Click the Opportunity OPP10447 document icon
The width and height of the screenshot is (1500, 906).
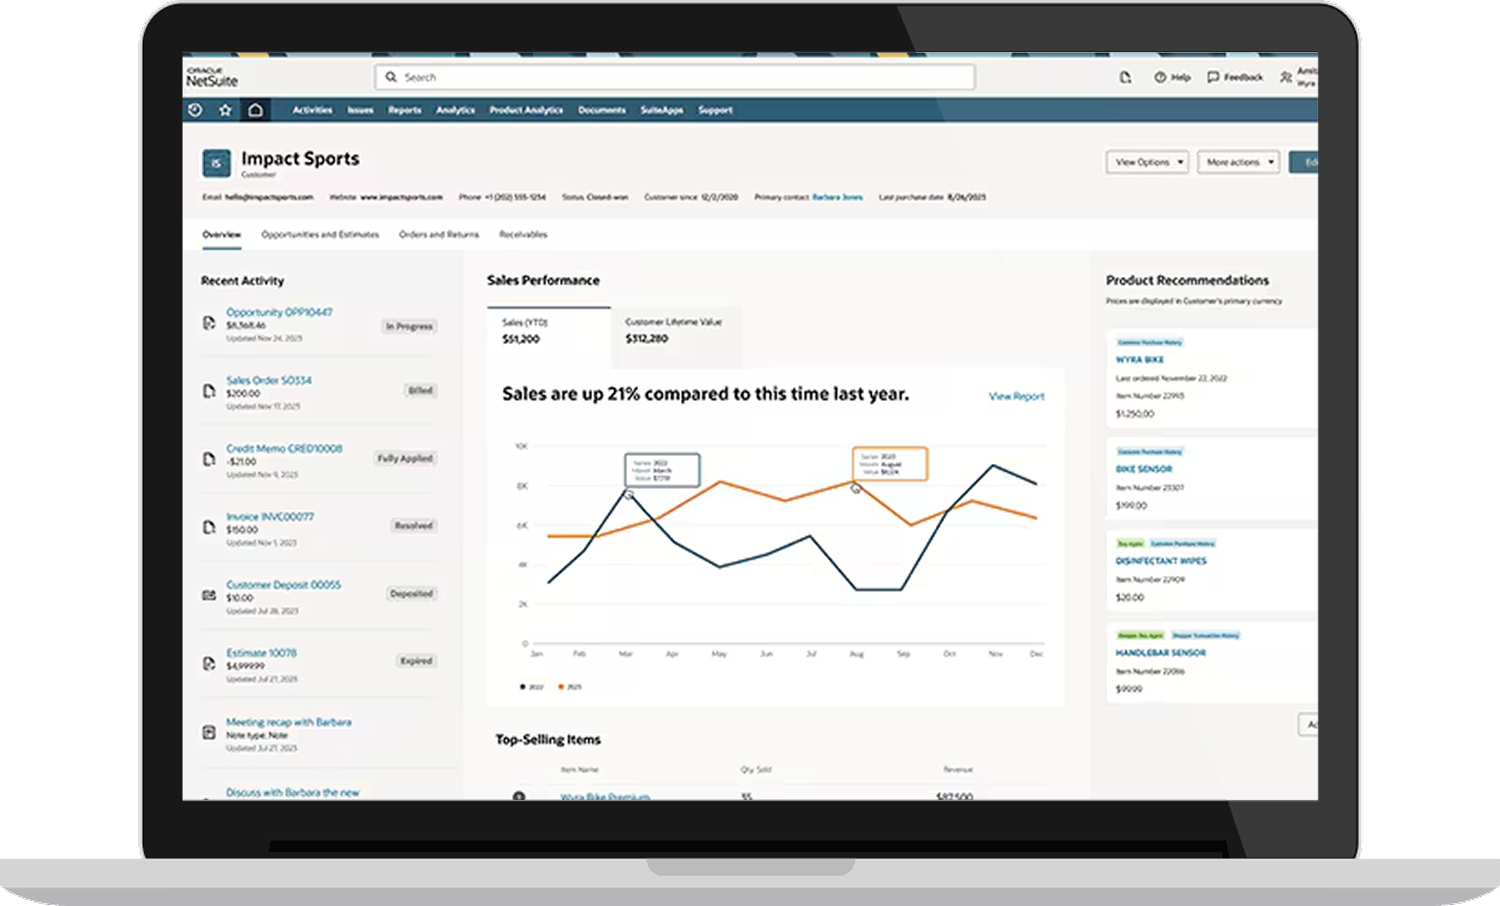point(209,323)
